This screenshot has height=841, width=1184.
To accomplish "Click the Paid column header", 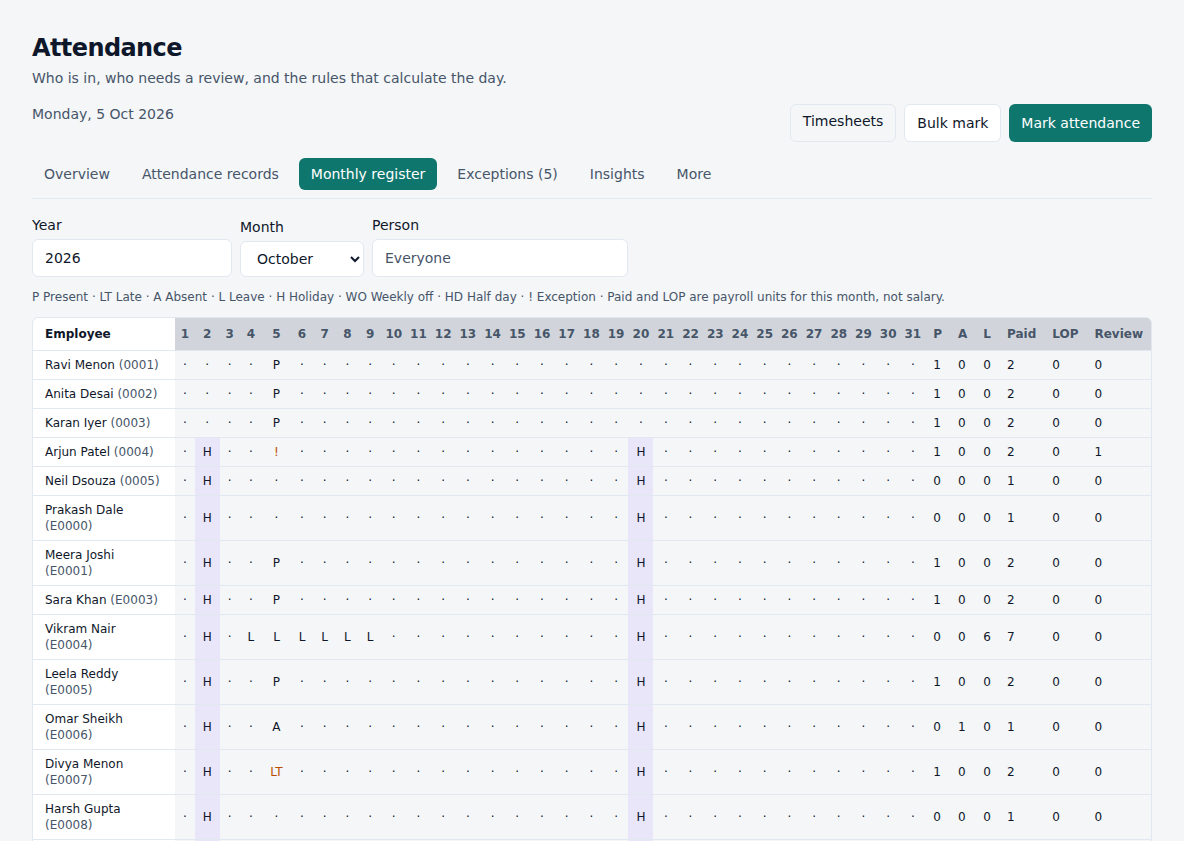I will [x=1021, y=334].
